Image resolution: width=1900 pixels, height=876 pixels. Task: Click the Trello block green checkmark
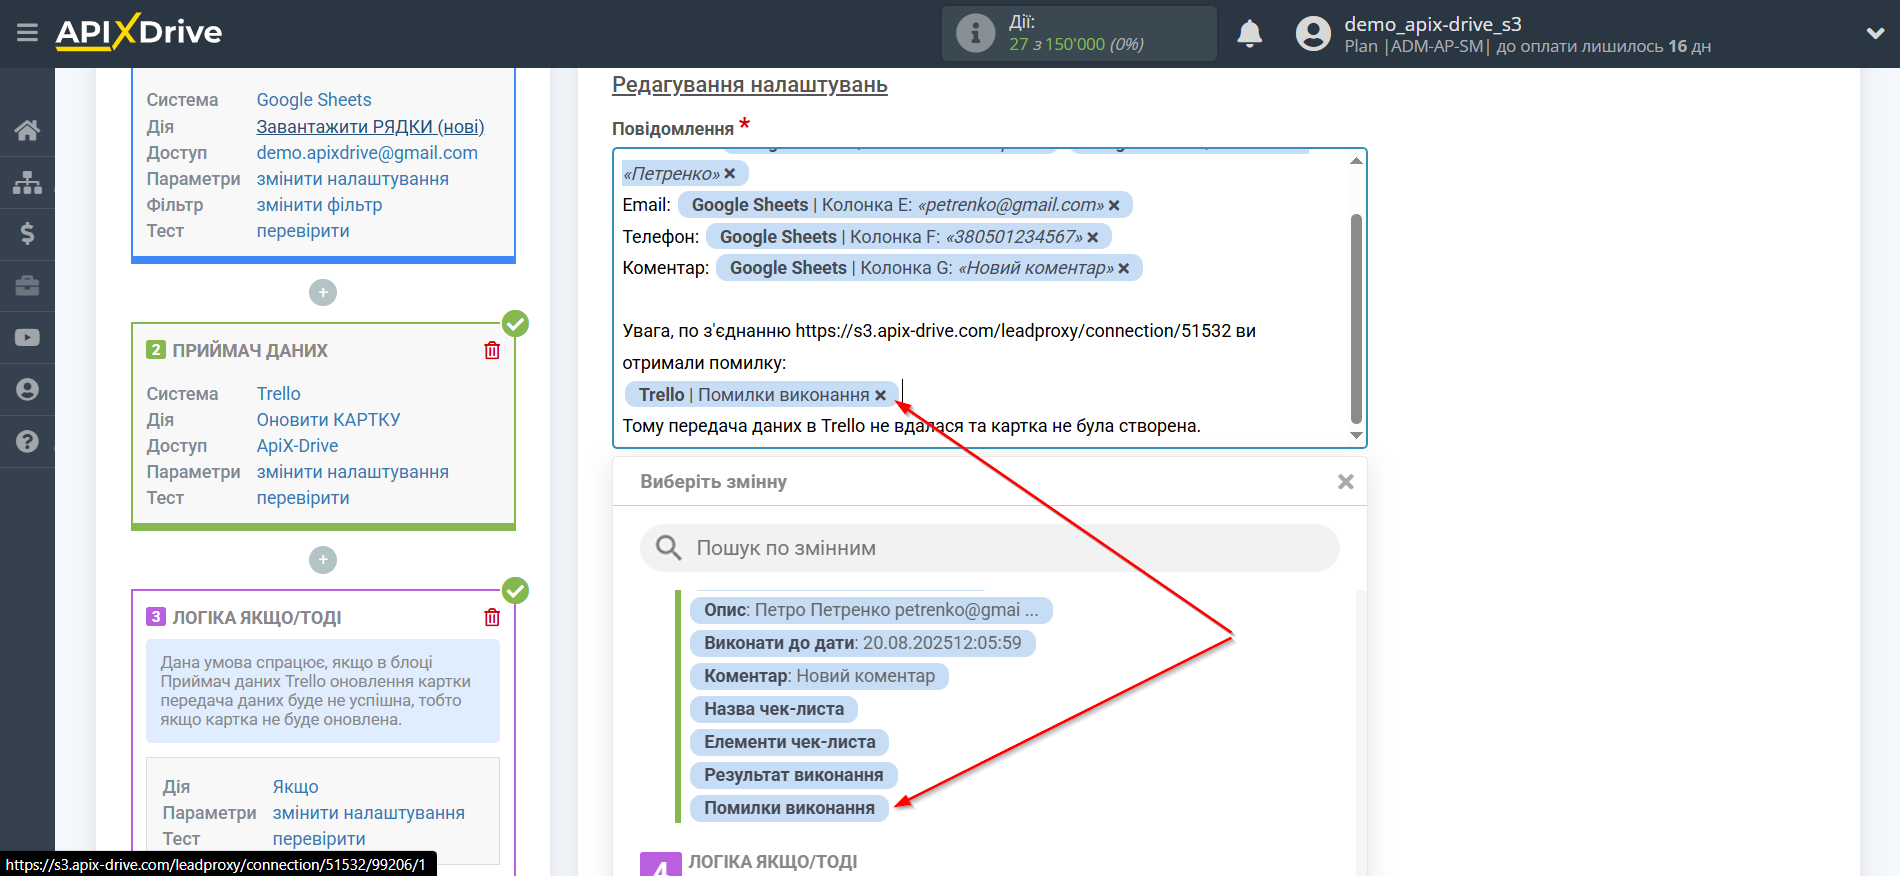515,323
